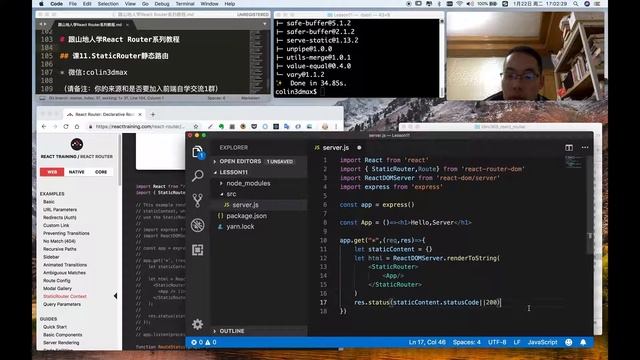Open the Server Rendering guide link
The height and width of the screenshot is (360, 640).
click(x=61, y=343)
